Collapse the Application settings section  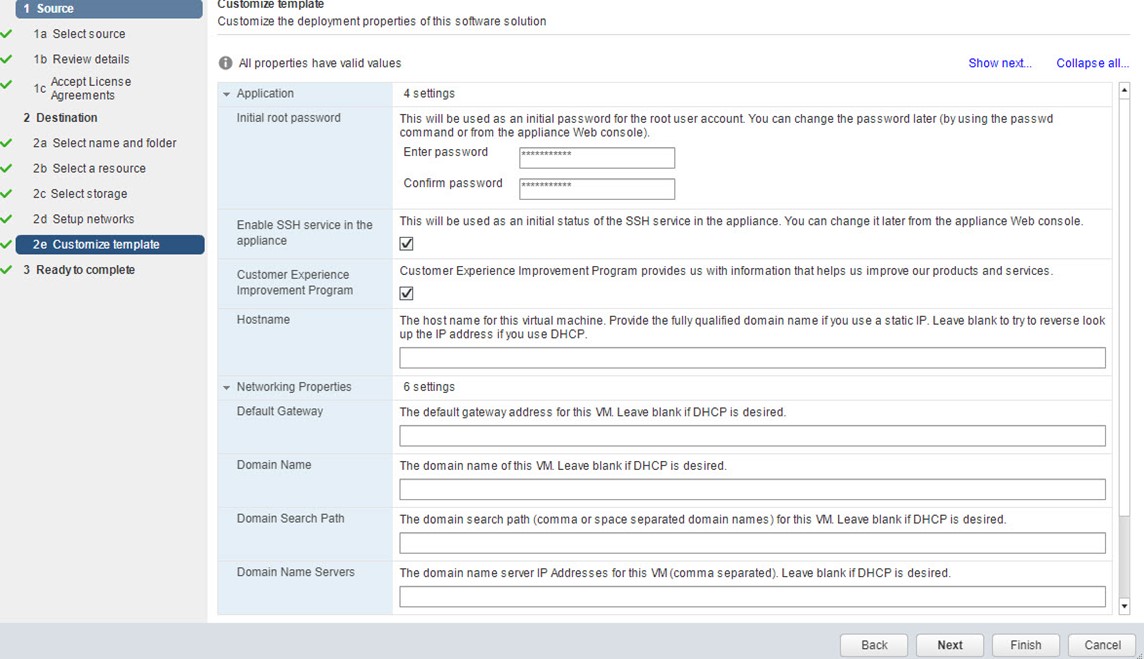click(227, 94)
